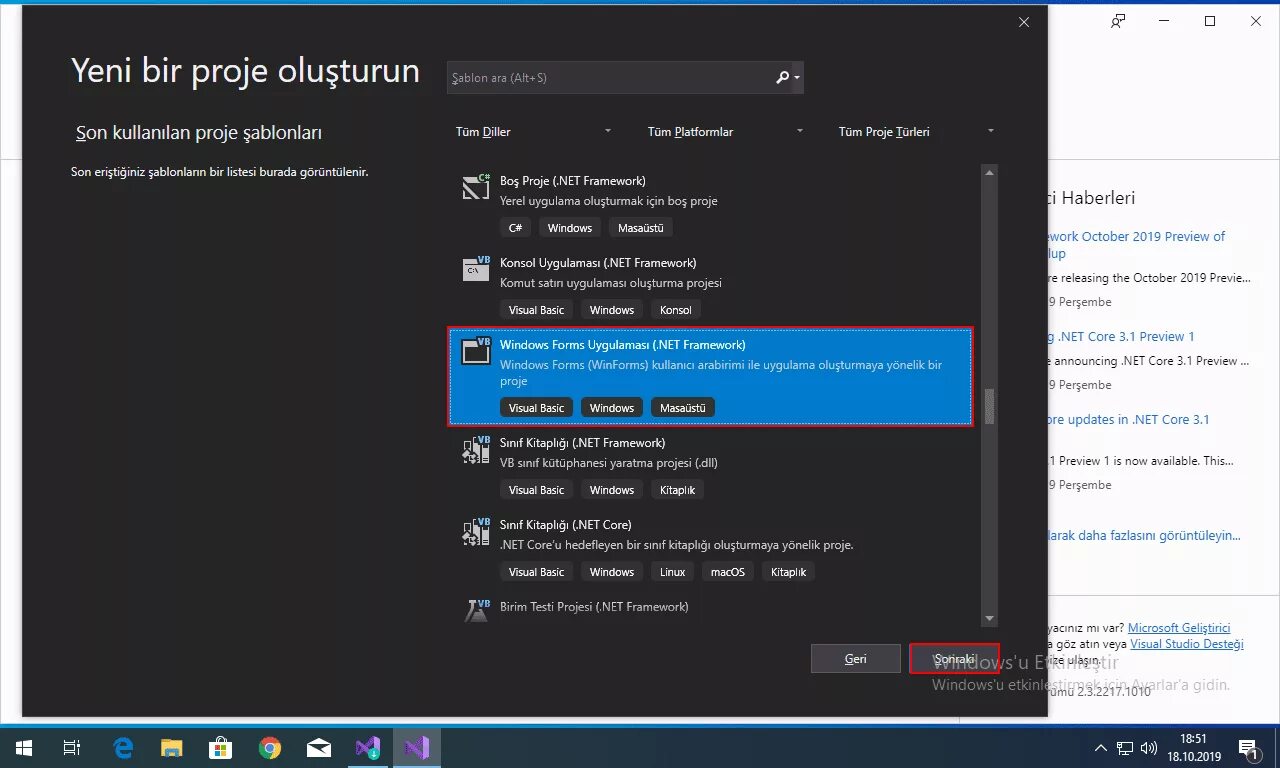Click the scrollbar up arrow in template list

coord(990,173)
